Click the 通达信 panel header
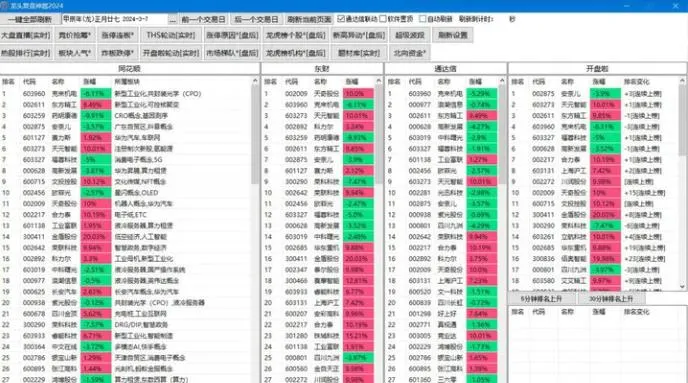 pyautogui.click(x=445, y=69)
